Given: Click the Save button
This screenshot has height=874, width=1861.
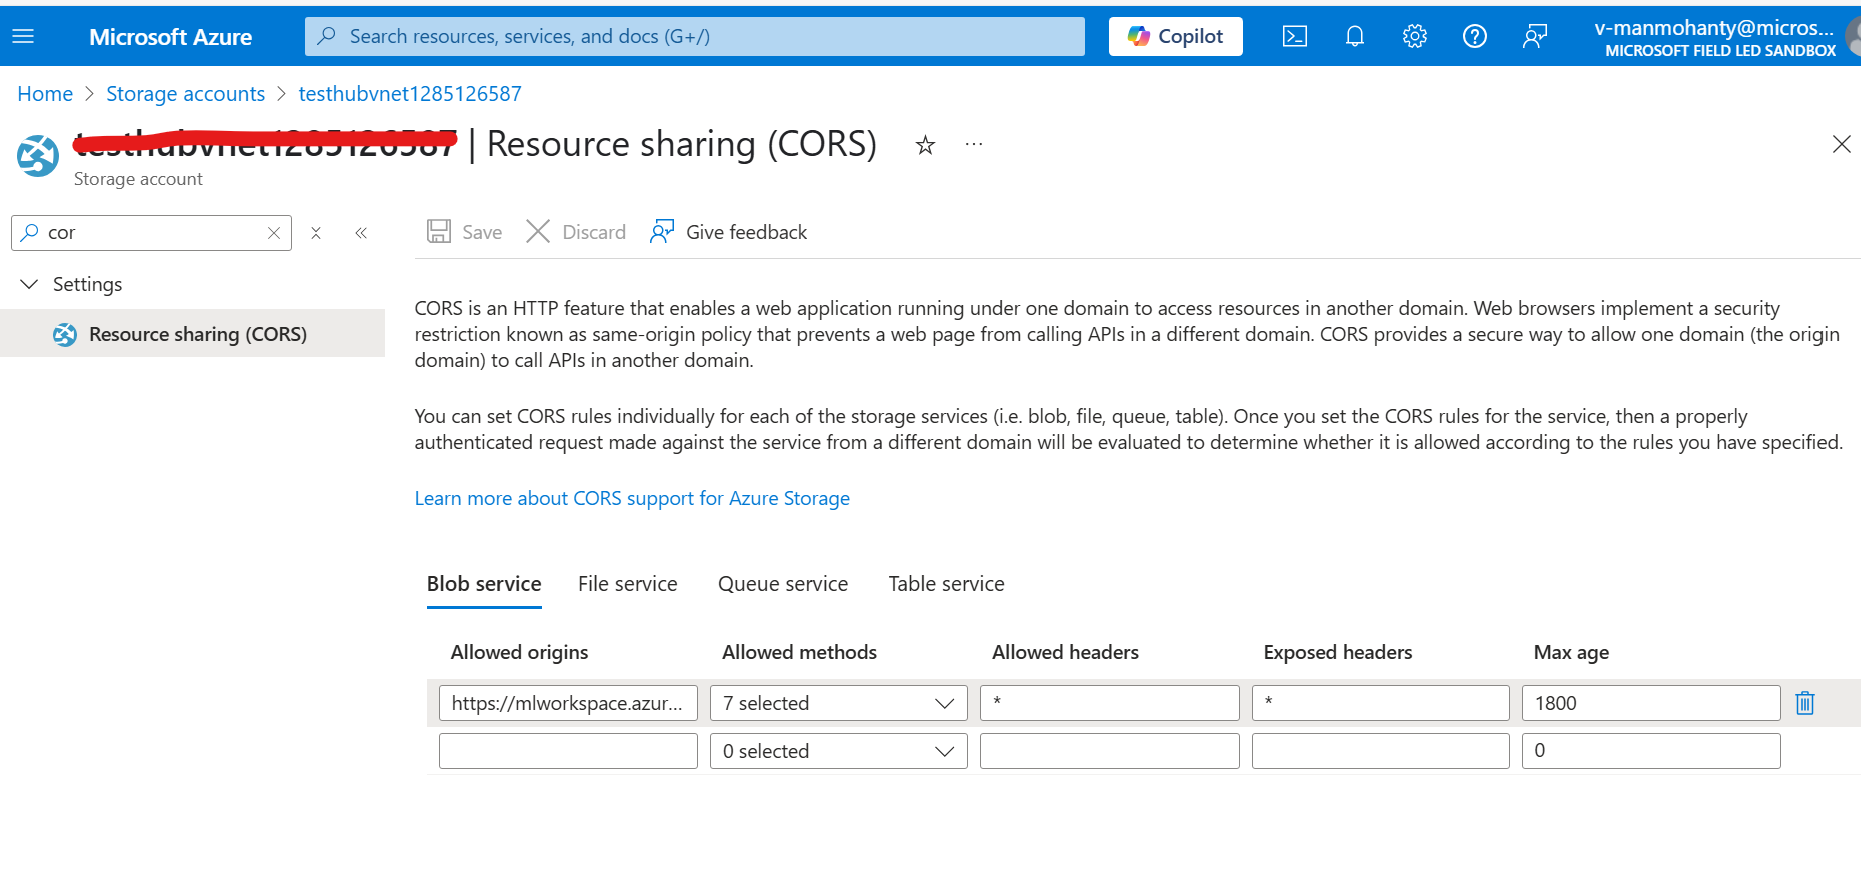Looking at the screenshot, I should pyautogui.click(x=464, y=232).
